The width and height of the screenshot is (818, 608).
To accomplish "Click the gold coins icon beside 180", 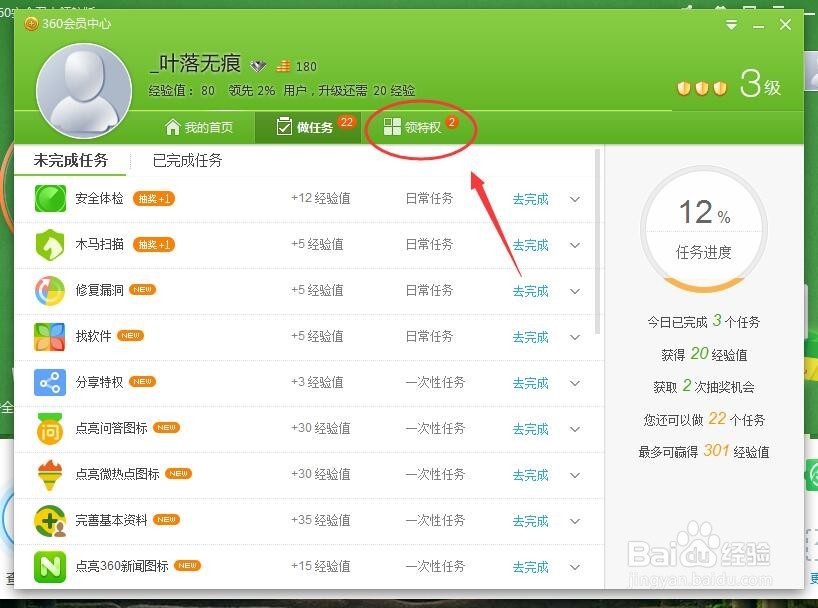I will pos(283,66).
